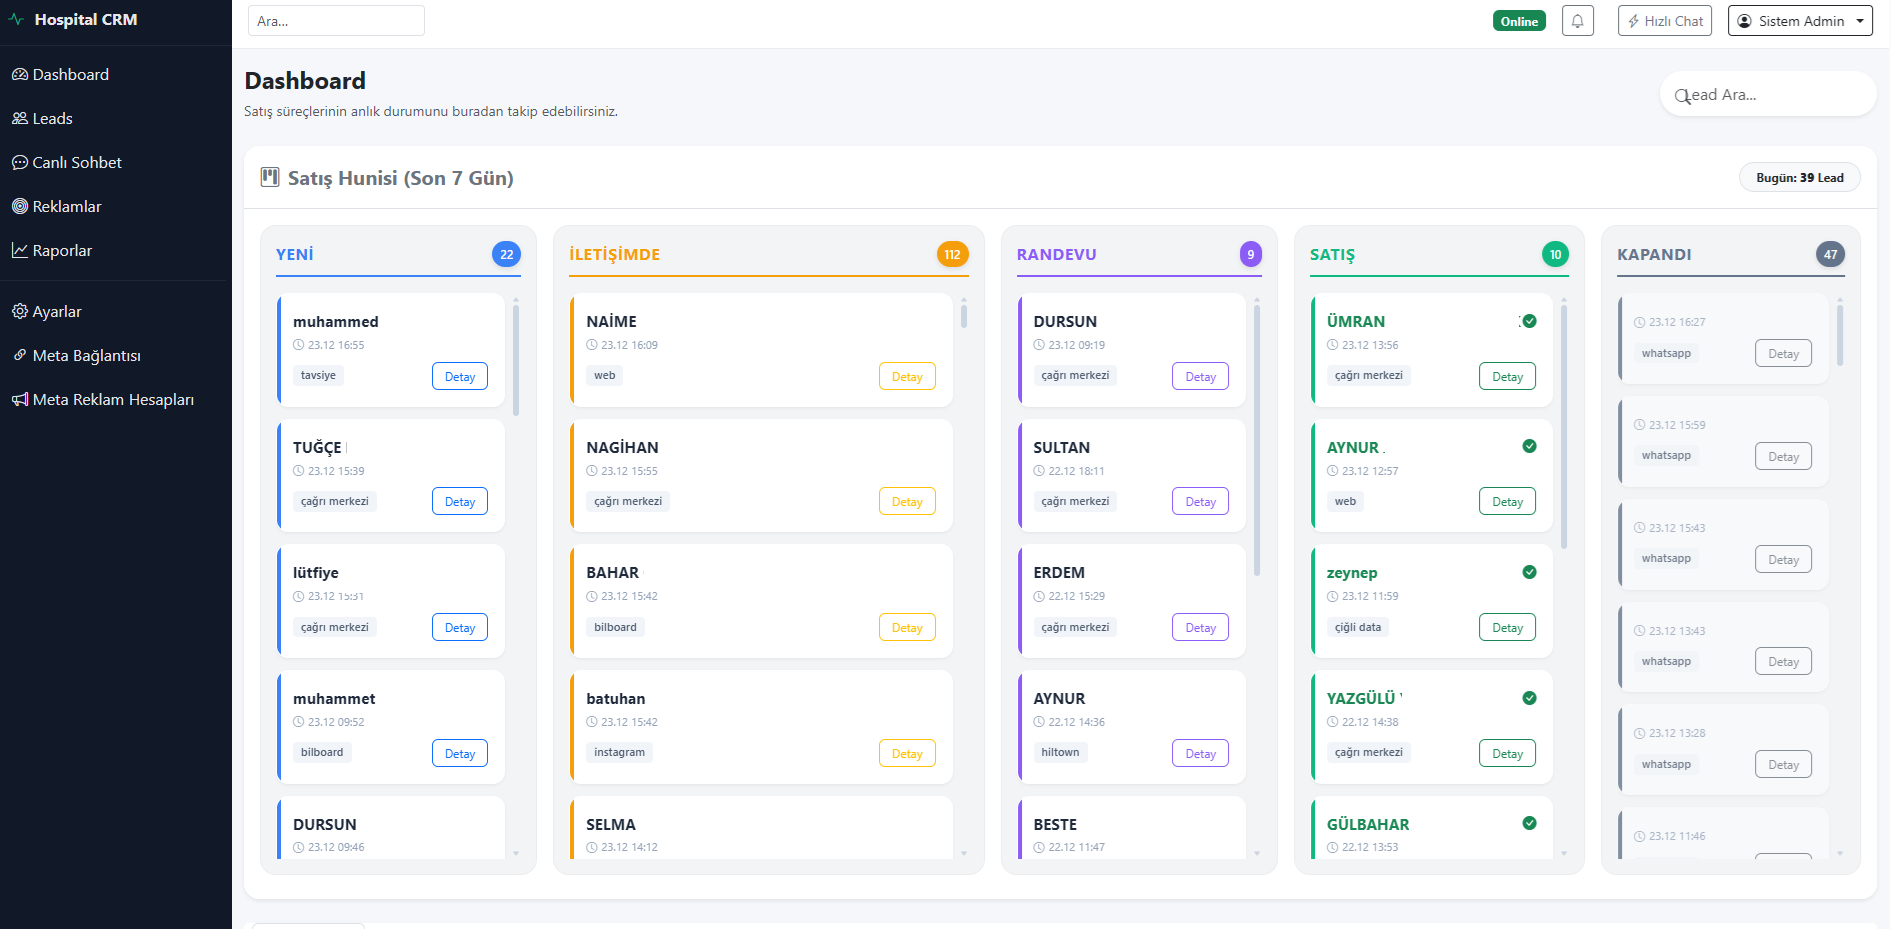Click the notification bell icon
The height and width of the screenshot is (929, 1891).
(x=1577, y=21)
